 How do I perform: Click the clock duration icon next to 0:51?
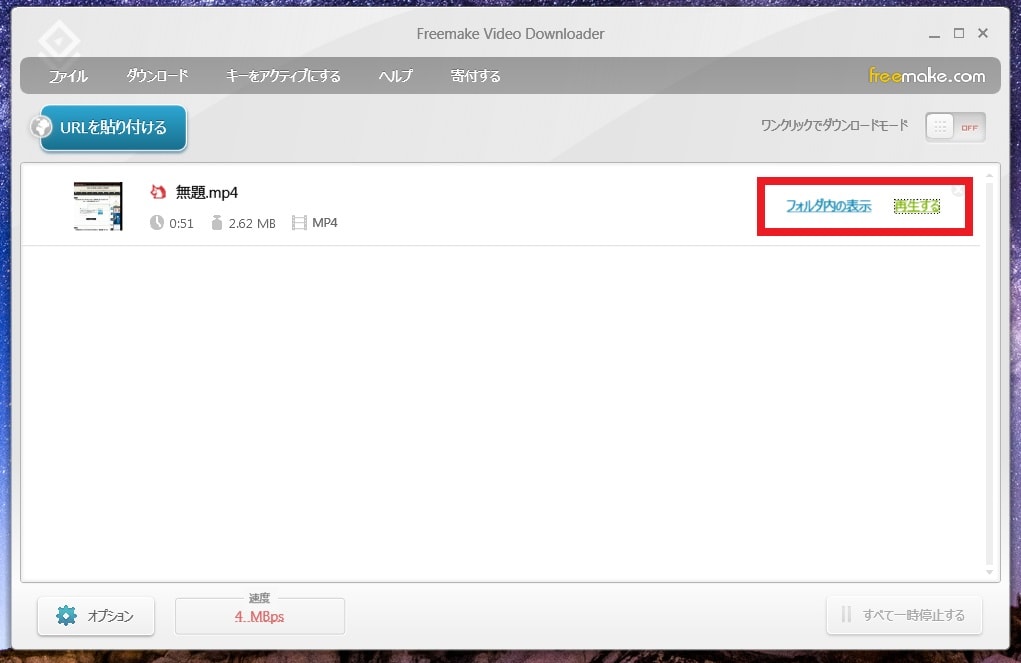[156, 223]
